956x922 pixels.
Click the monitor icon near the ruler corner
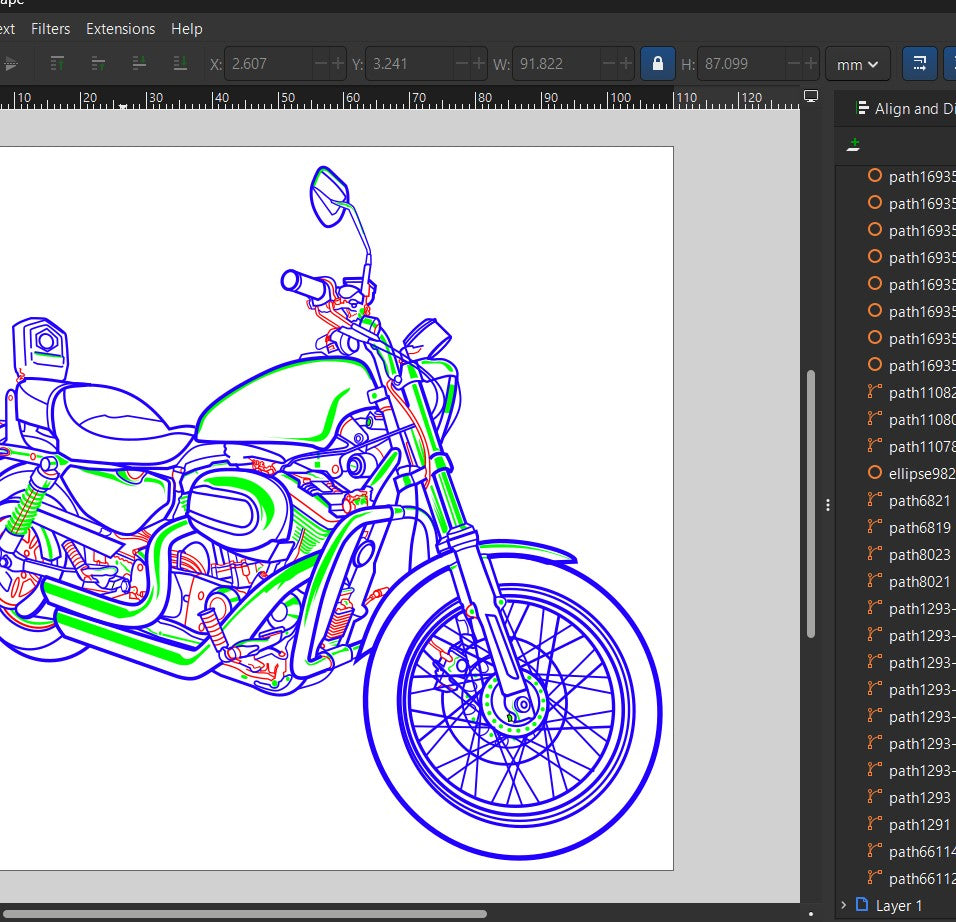coord(811,96)
